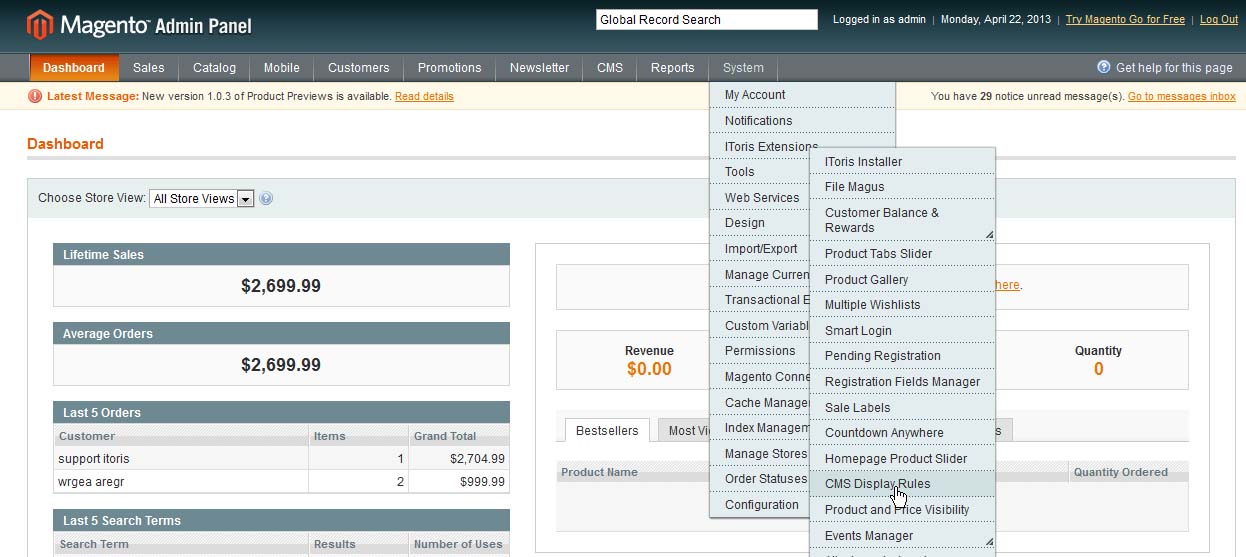Click the help icon beside Store View dropdown
This screenshot has width=1246, height=557.
click(266, 198)
